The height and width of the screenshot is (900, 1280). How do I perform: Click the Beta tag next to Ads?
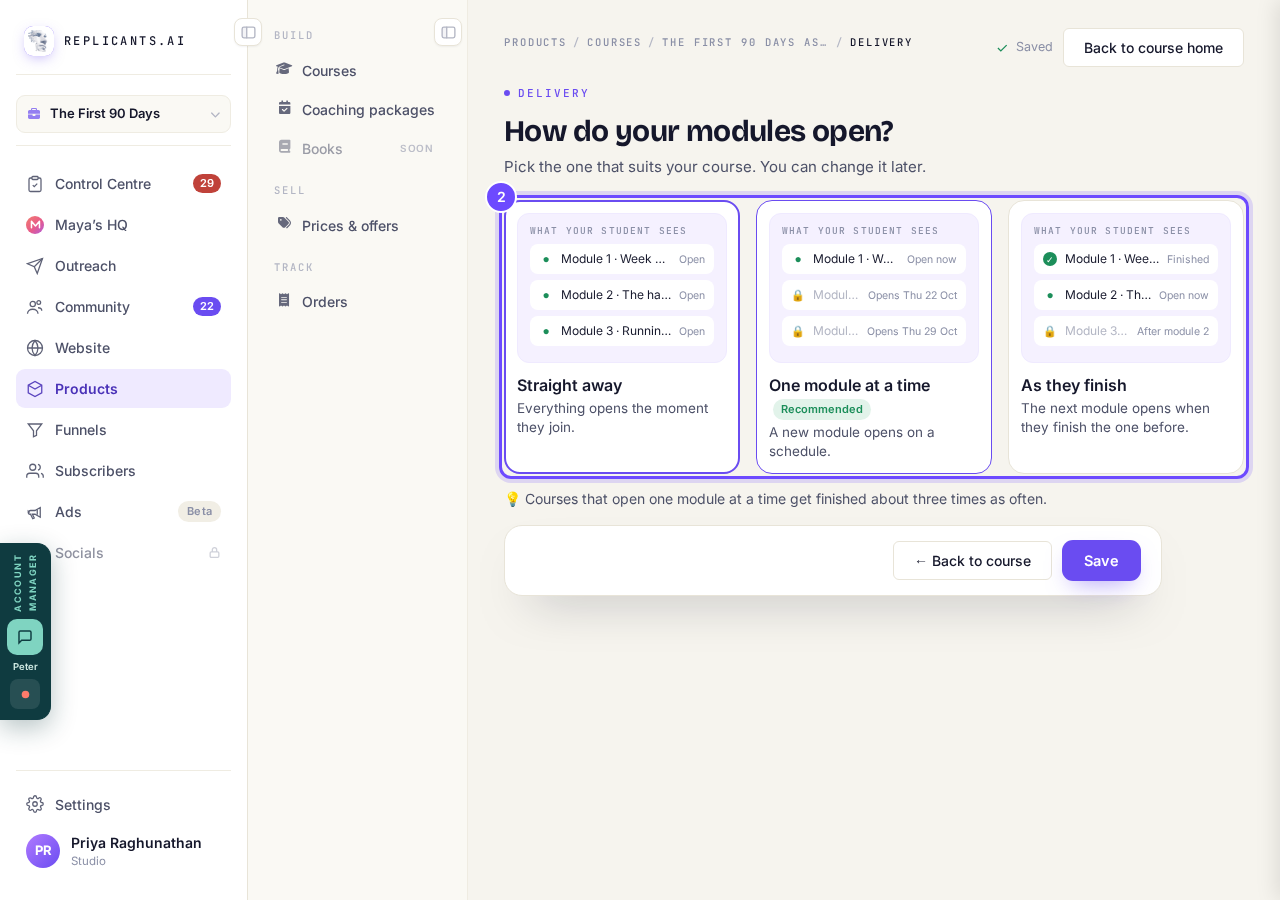199,512
